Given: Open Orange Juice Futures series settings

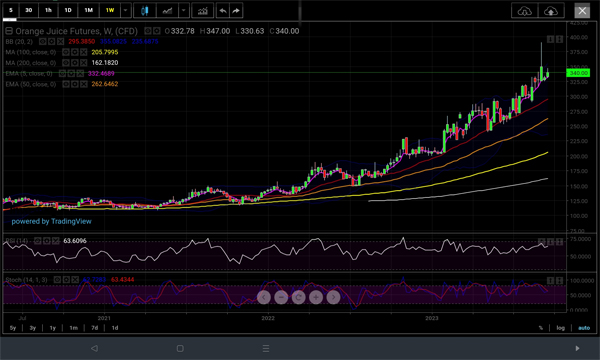Looking at the screenshot, I should coord(157,31).
